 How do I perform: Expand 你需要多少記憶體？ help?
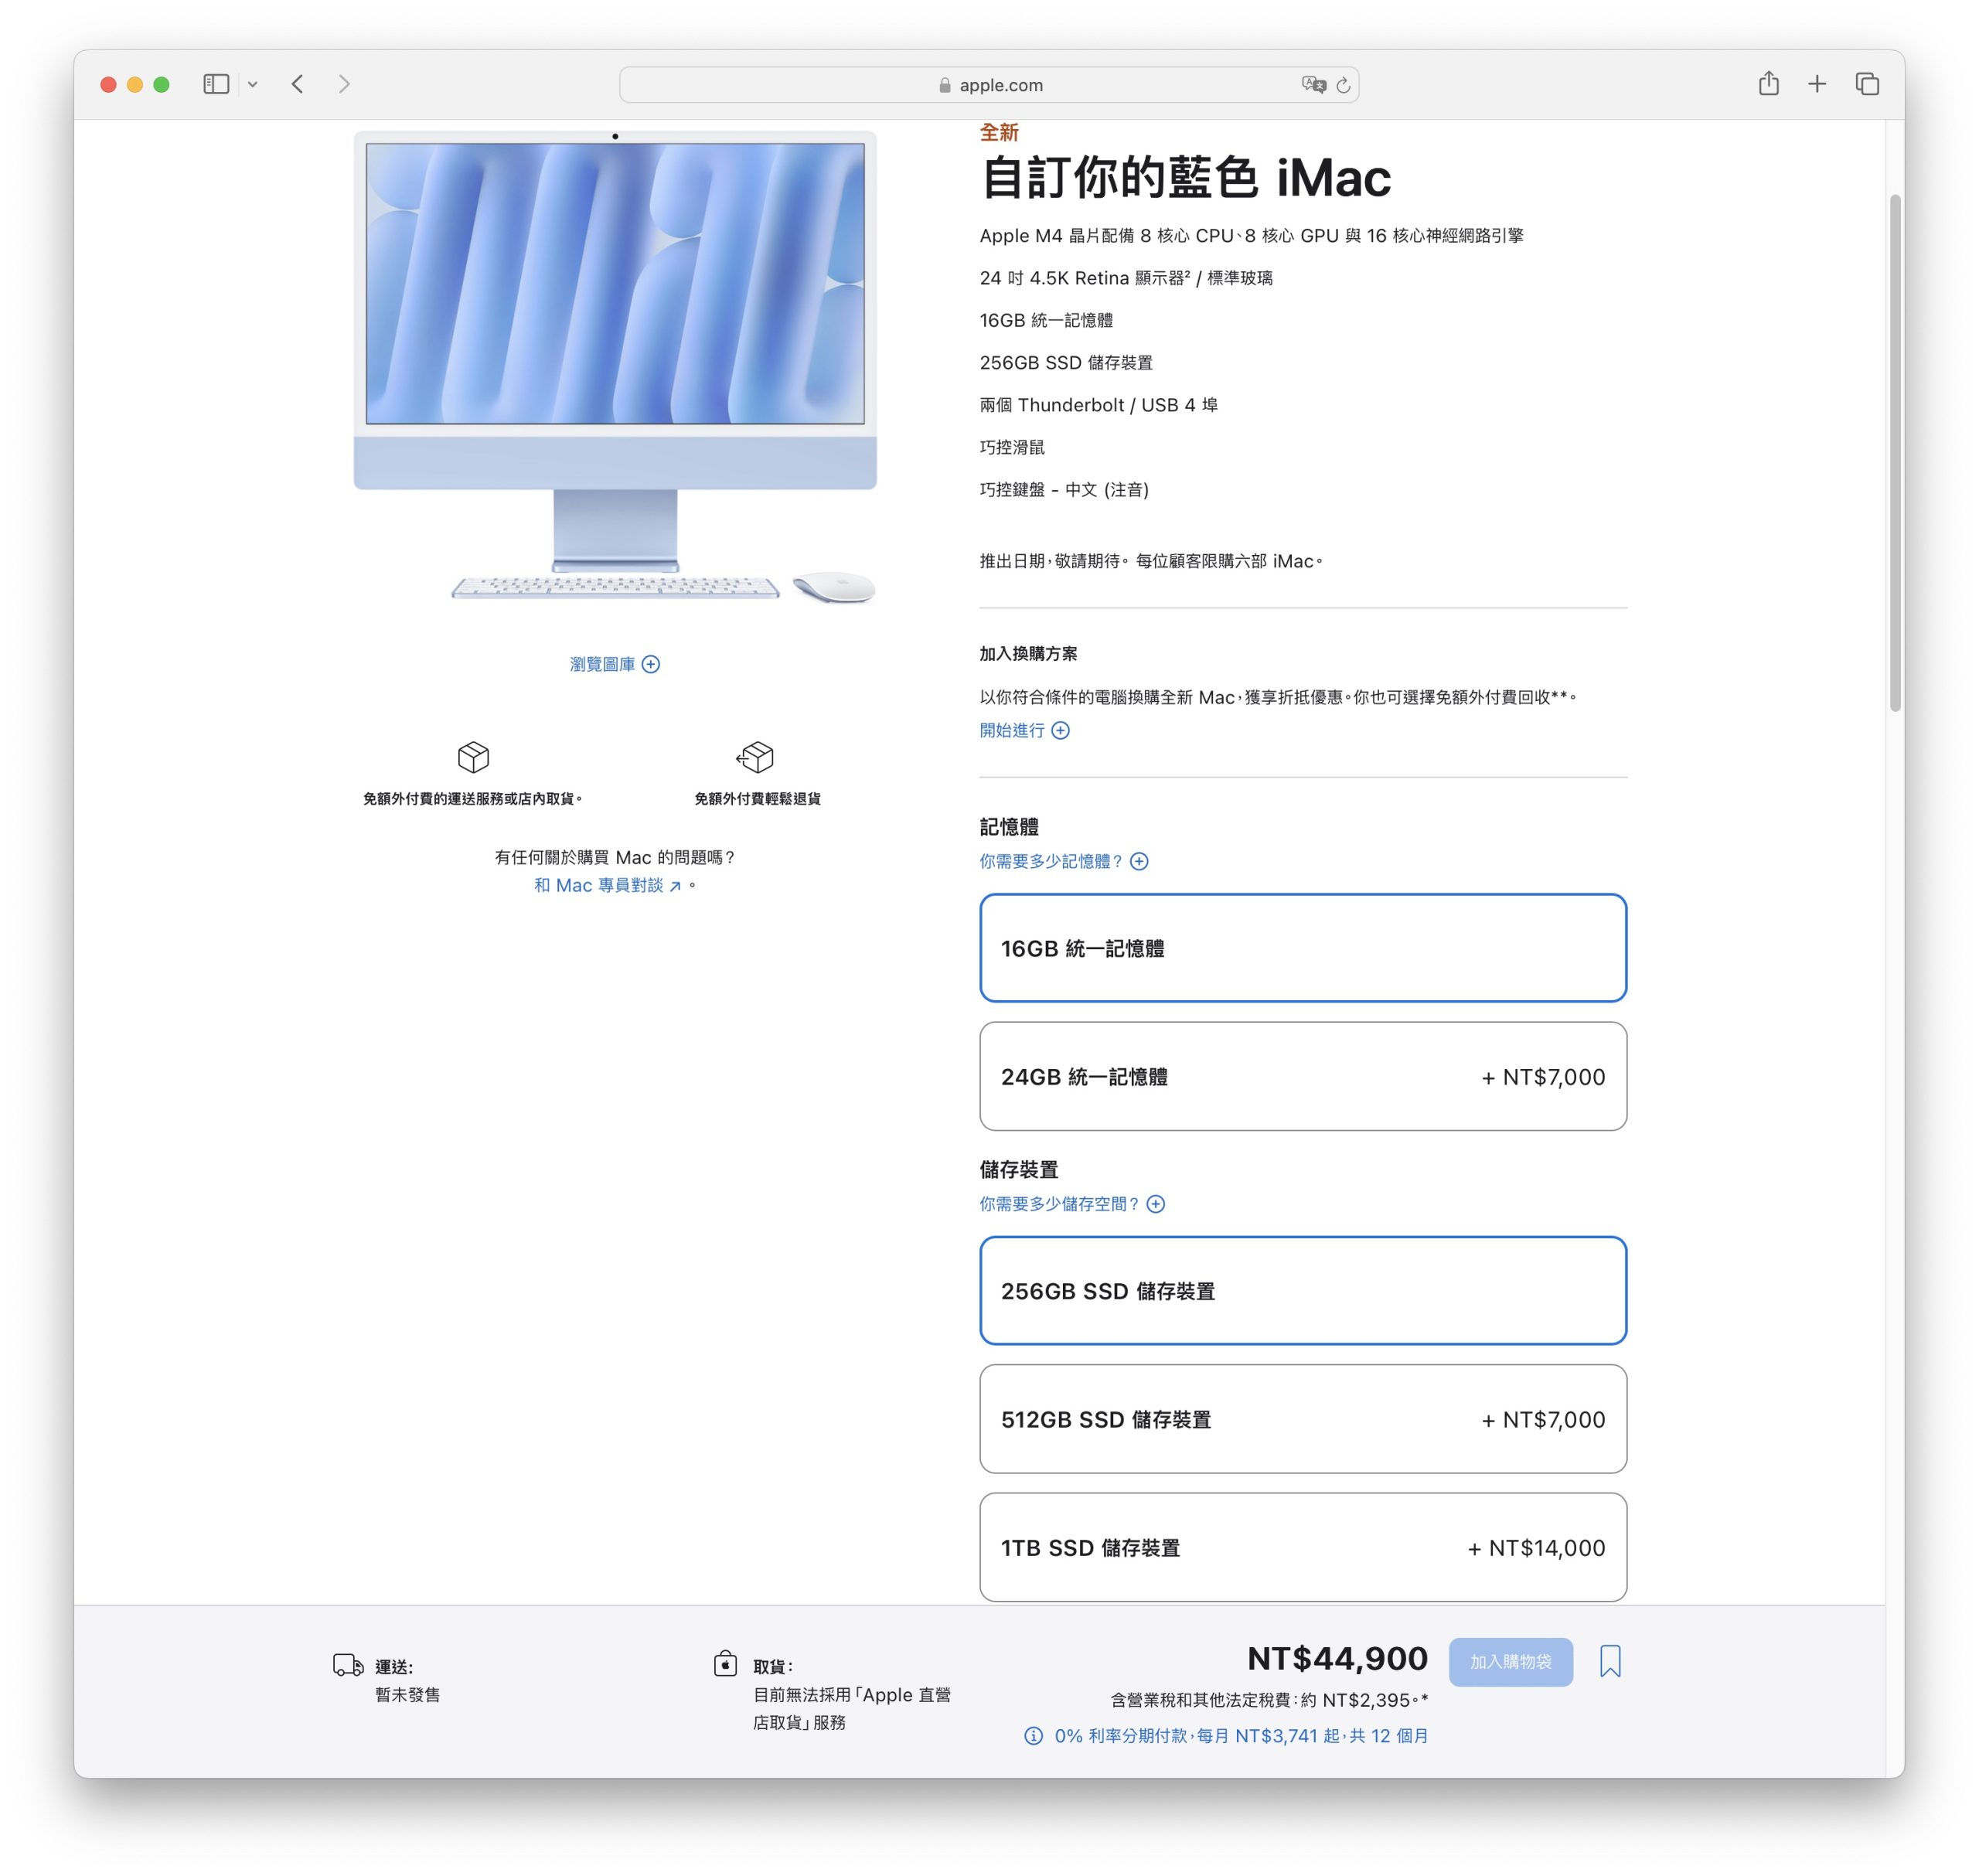(1063, 861)
